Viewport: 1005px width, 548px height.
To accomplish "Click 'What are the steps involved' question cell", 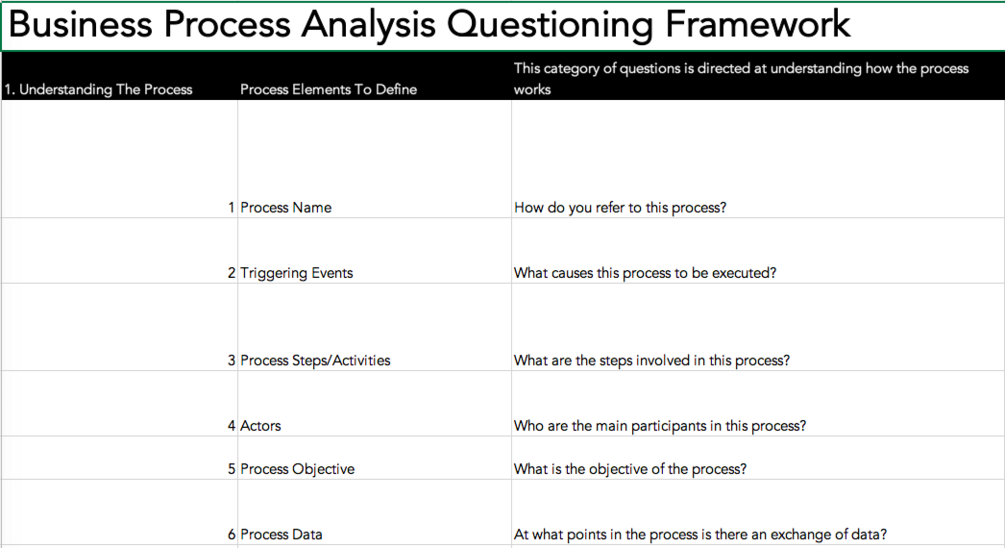I will [x=651, y=360].
